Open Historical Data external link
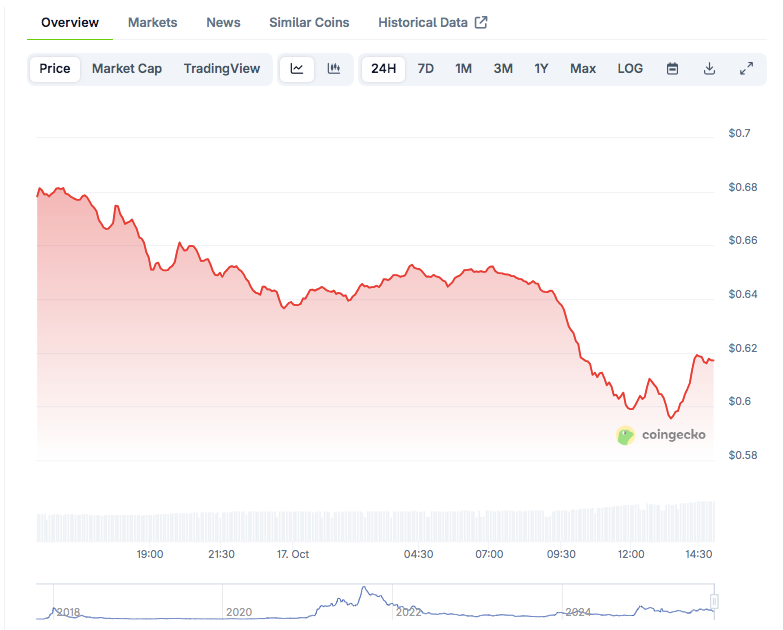This screenshot has width=783, height=630. 432,22
